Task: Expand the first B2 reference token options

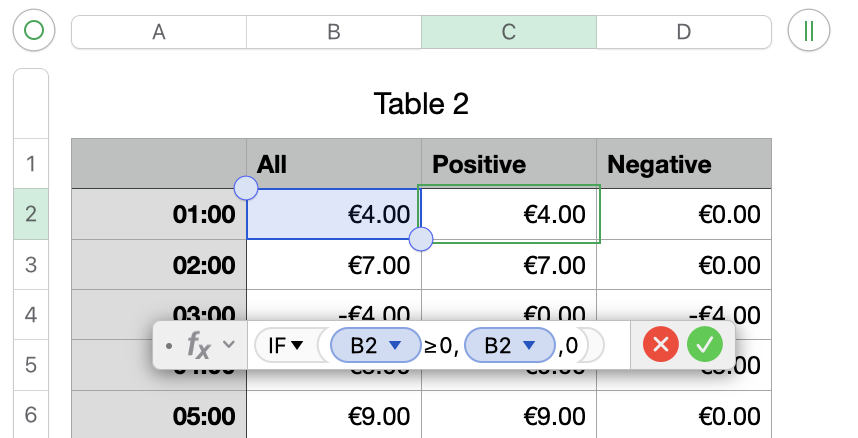Action: pyautogui.click(x=395, y=346)
